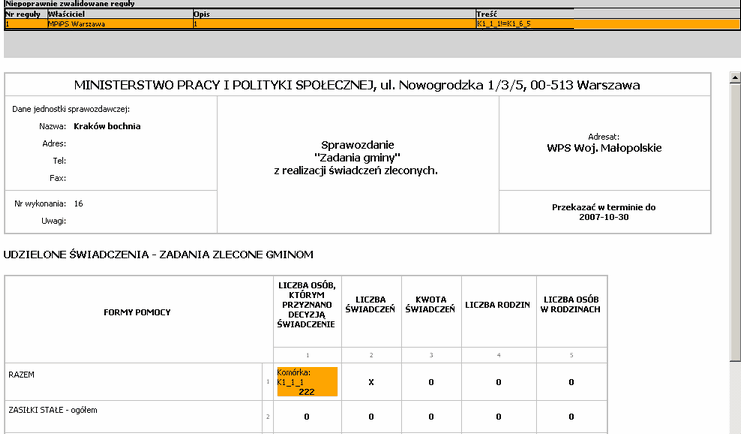Click the highlighted orange cell K1_1_1
Image resolution: width=741 pixels, height=434 pixels.
point(306,382)
